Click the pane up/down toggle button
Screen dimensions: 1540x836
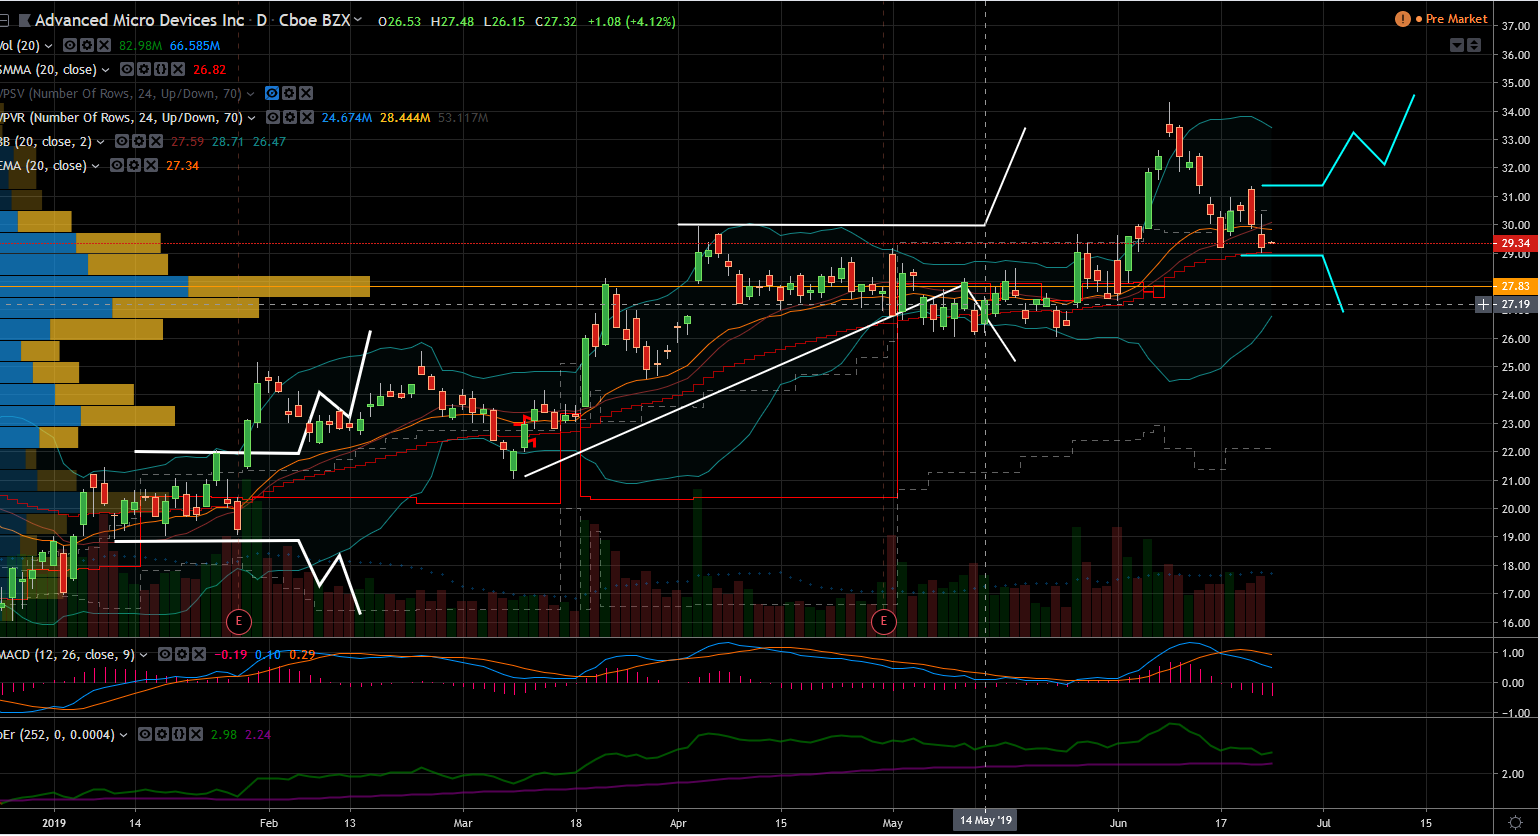pyautogui.click(x=1474, y=45)
